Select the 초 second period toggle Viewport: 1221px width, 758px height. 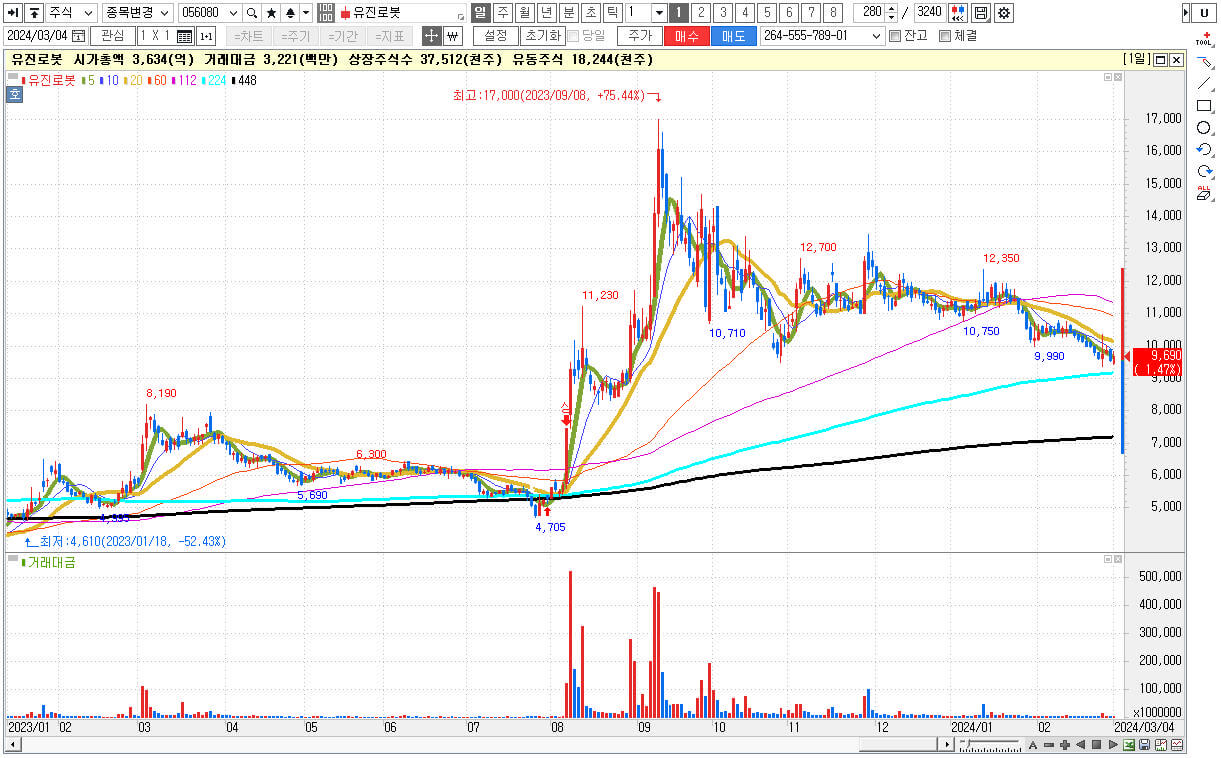tap(590, 13)
